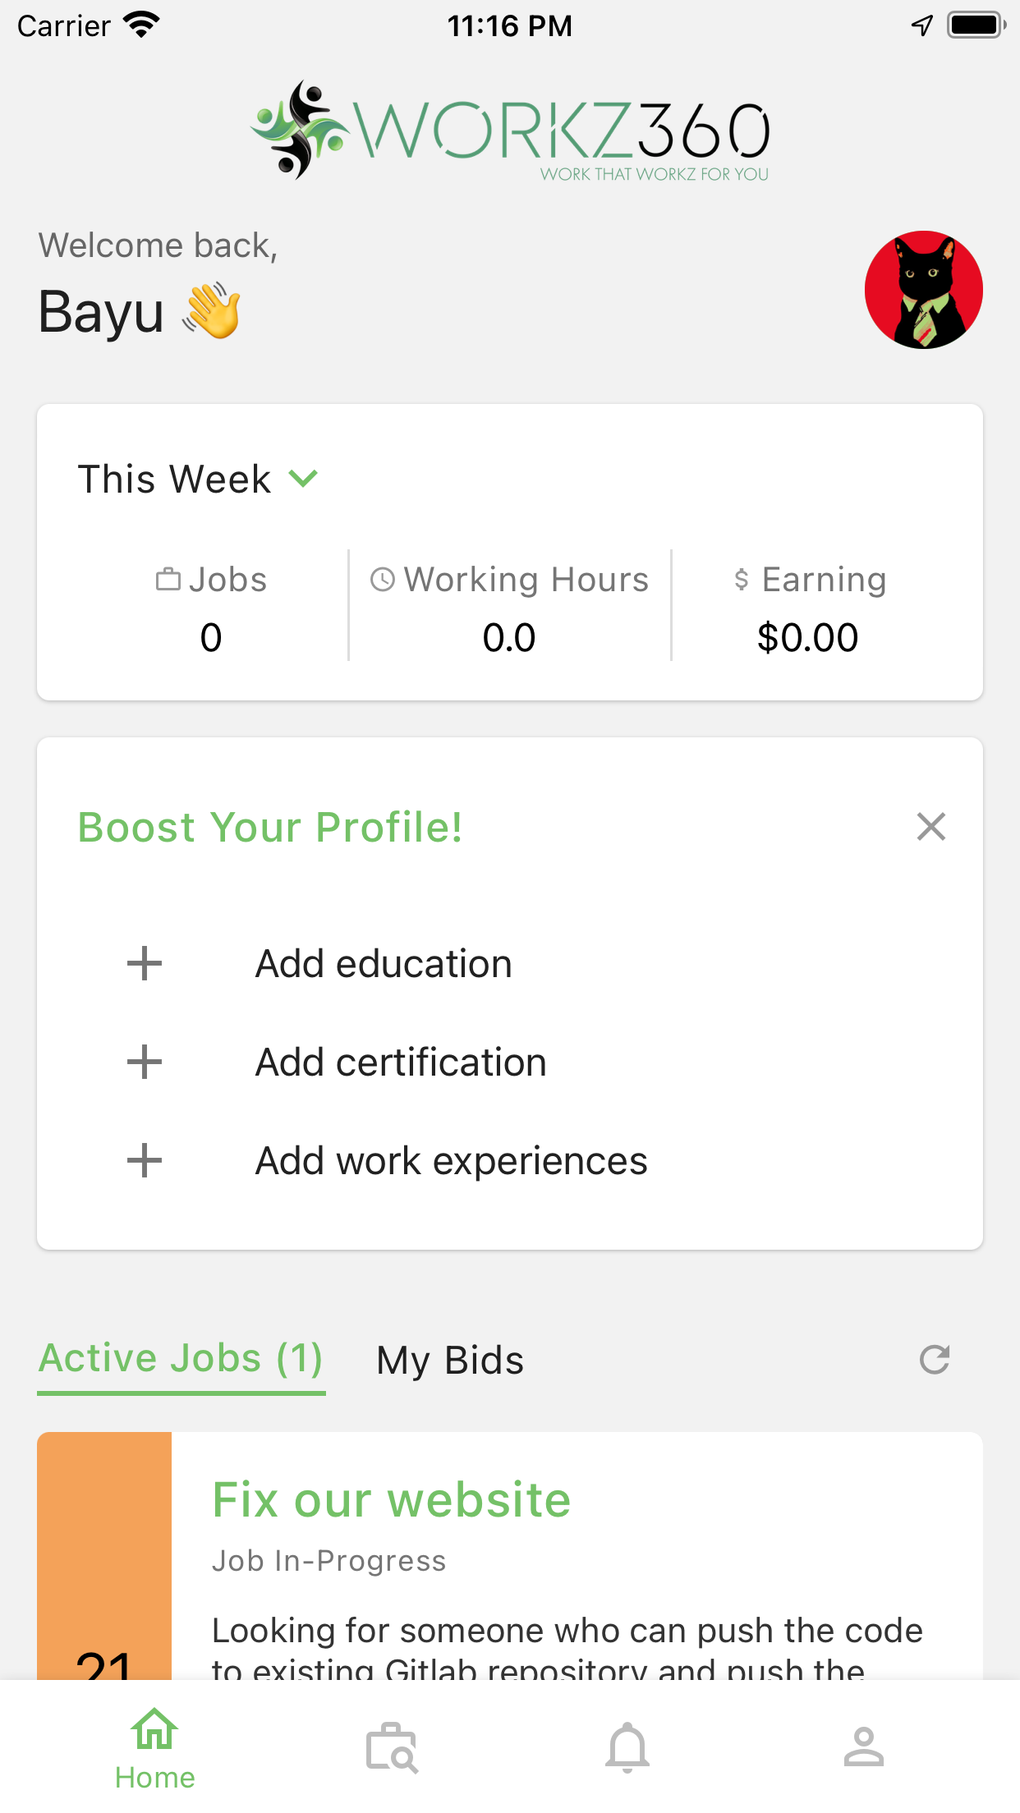Open the job search tab icon
Screen dimensions: 1020x1813
pyautogui.click(x=391, y=1747)
